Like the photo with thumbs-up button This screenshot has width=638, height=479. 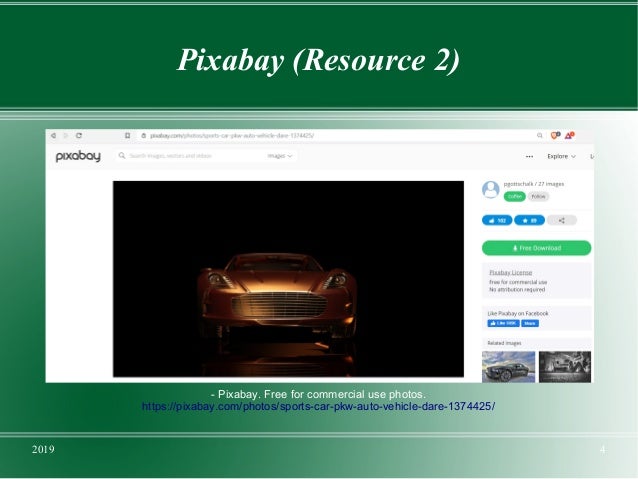coord(497,220)
